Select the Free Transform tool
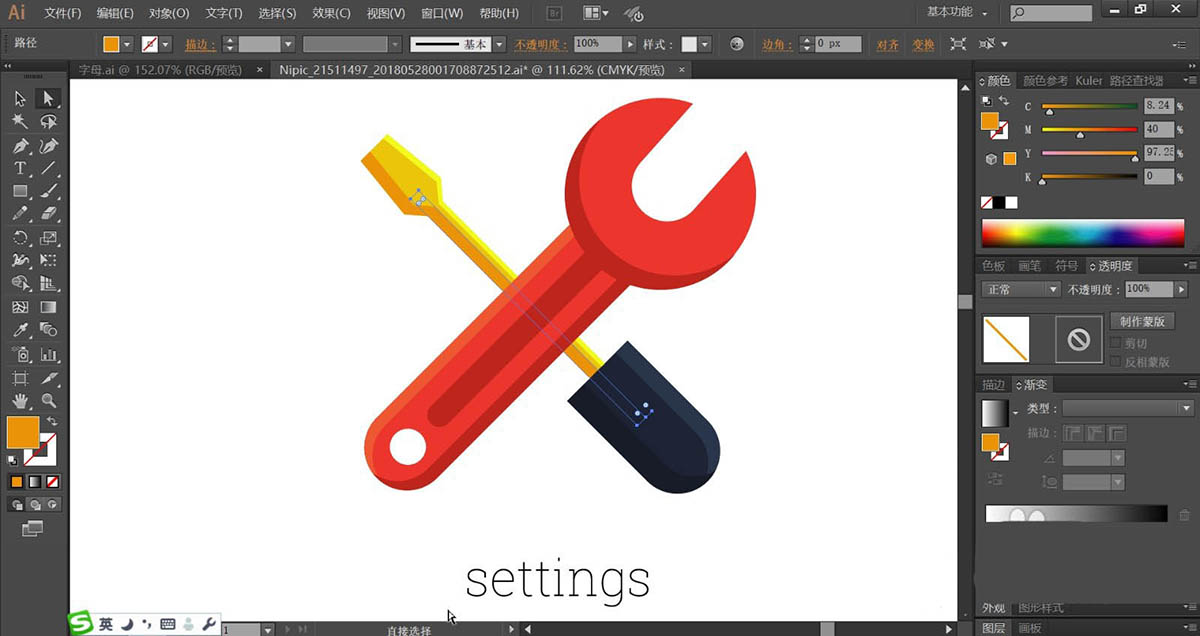 [47, 261]
